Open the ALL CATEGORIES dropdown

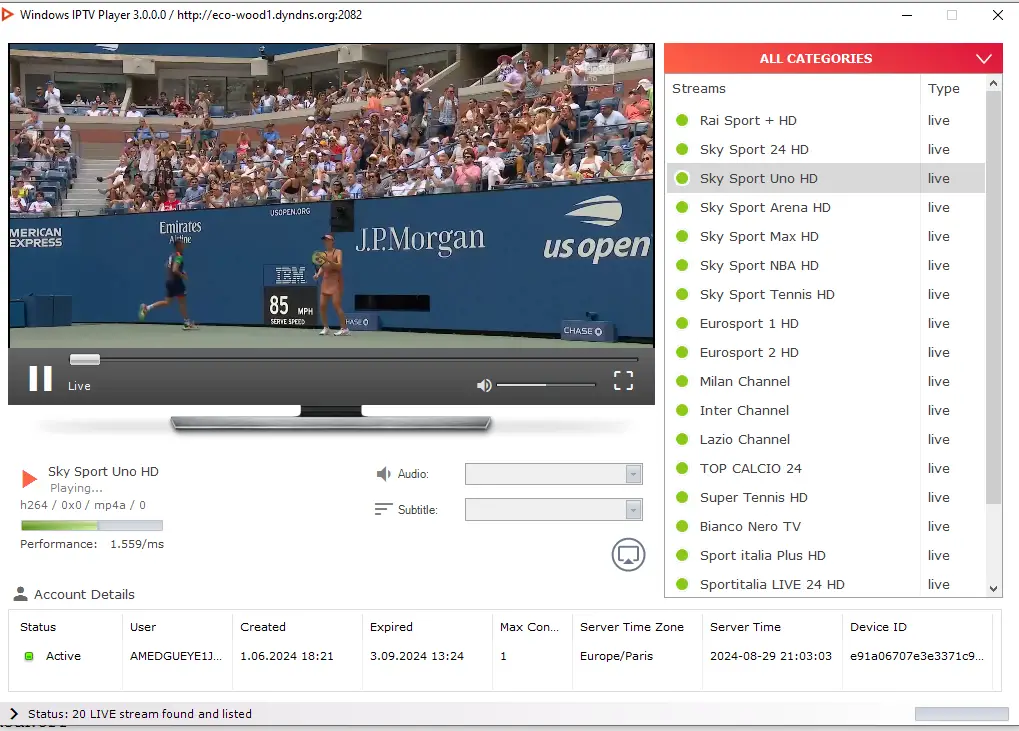[833, 58]
